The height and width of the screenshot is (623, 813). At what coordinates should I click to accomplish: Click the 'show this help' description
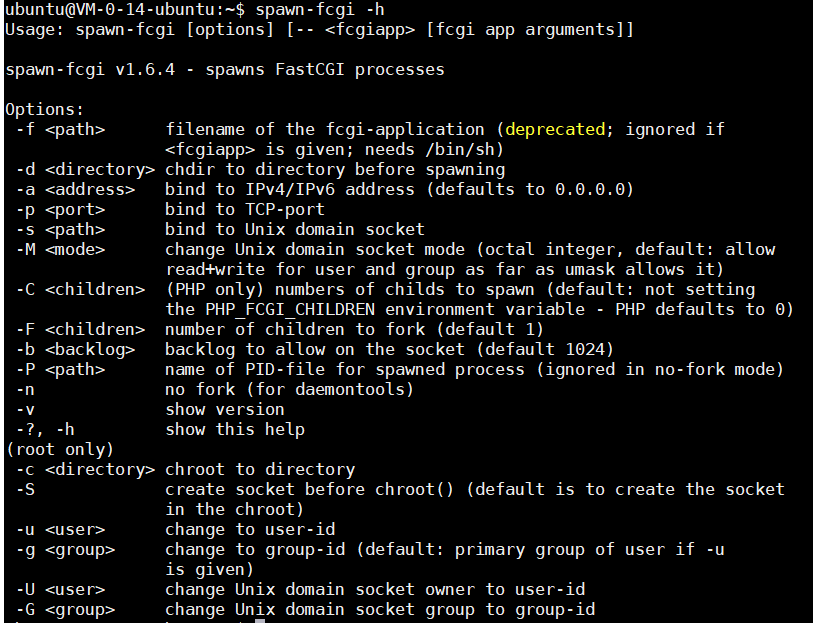(235, 429)
